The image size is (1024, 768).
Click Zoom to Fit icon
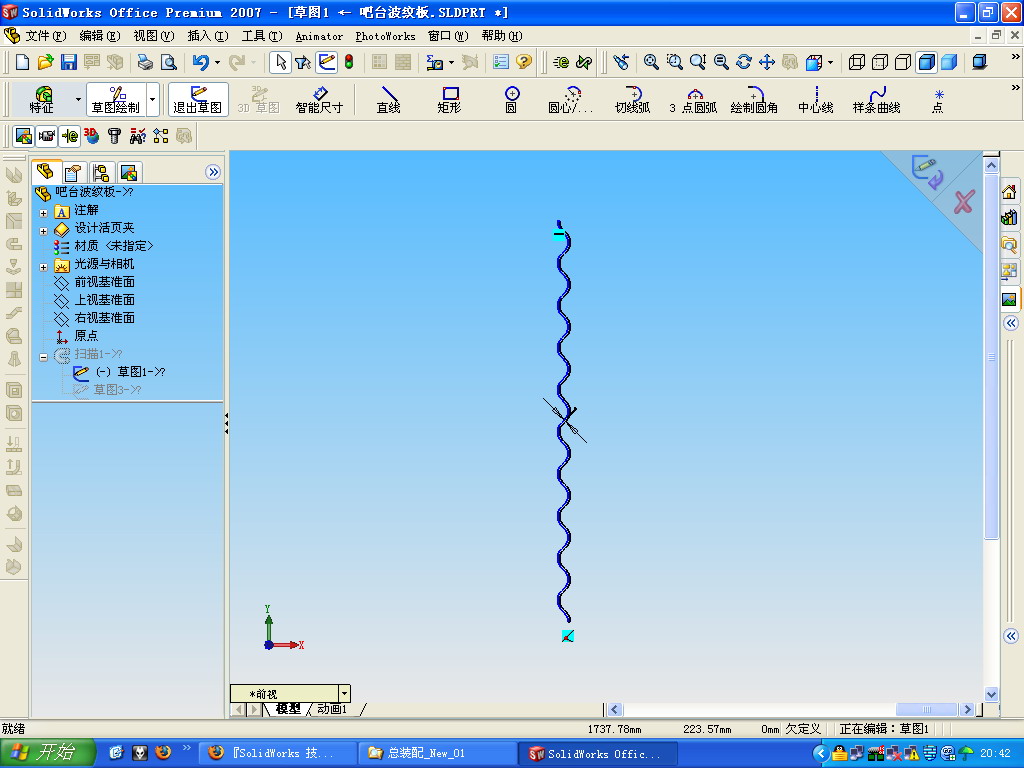(651, 62)
